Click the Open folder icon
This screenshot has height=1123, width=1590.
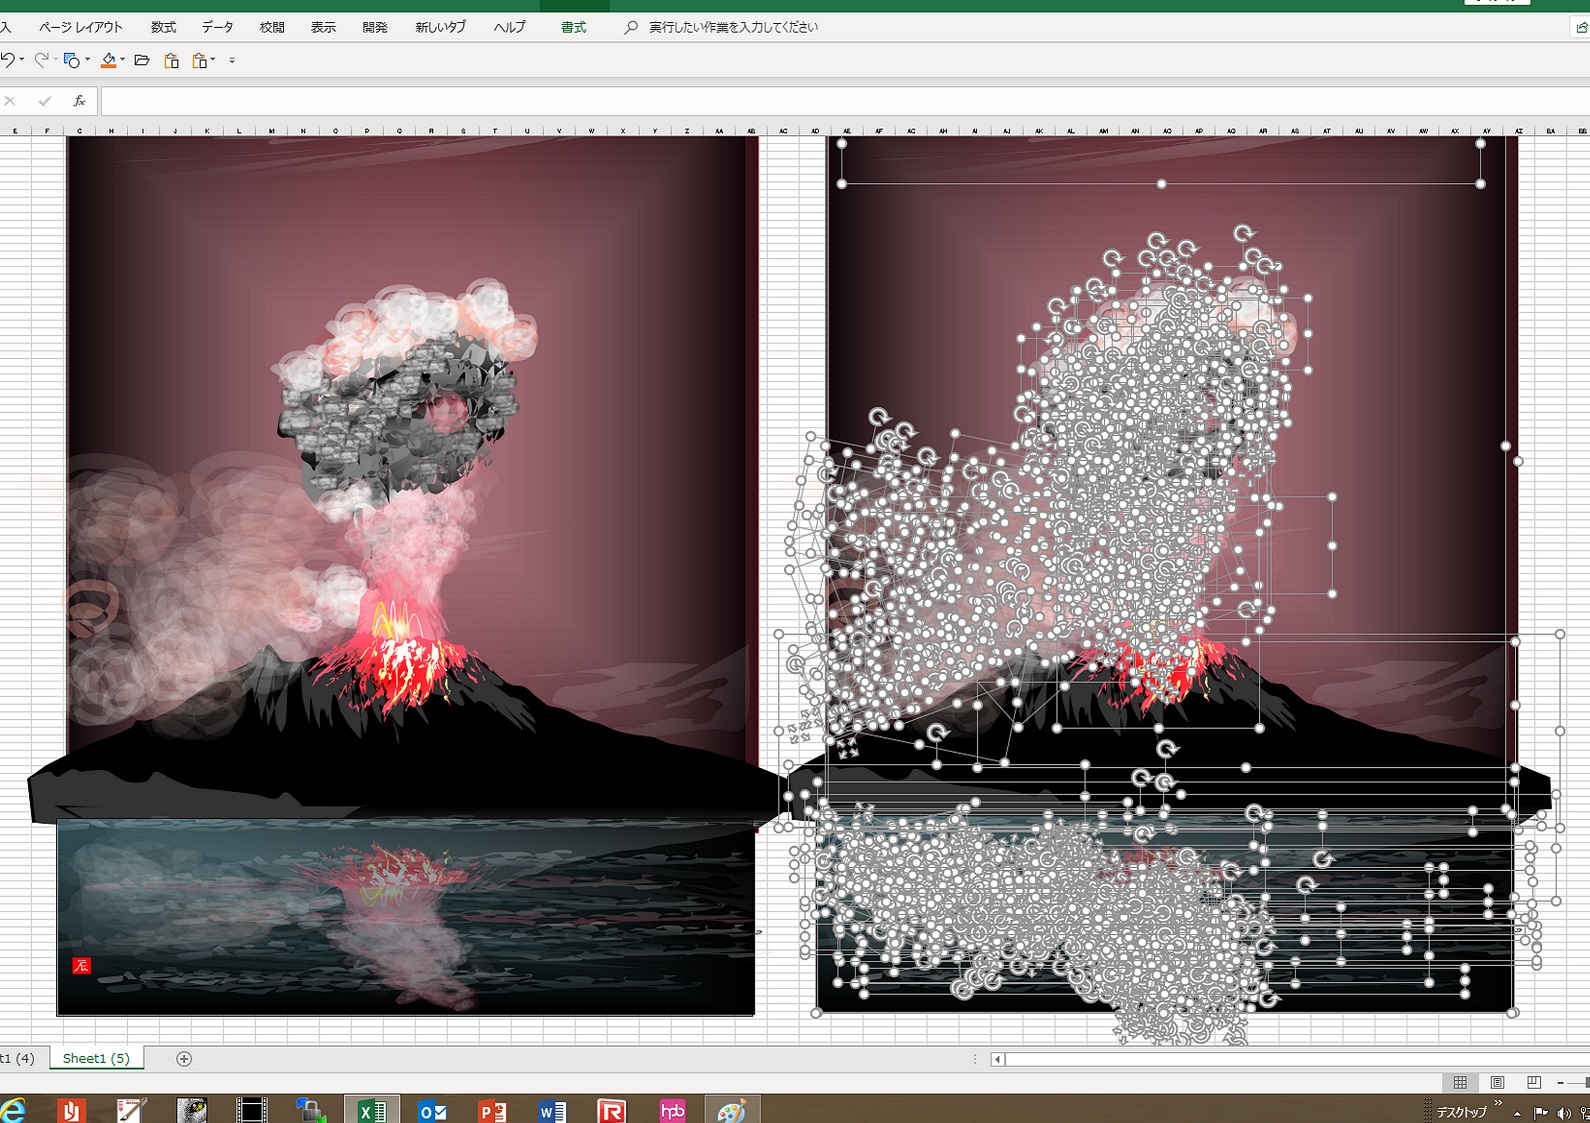click(x=142, y=61)
